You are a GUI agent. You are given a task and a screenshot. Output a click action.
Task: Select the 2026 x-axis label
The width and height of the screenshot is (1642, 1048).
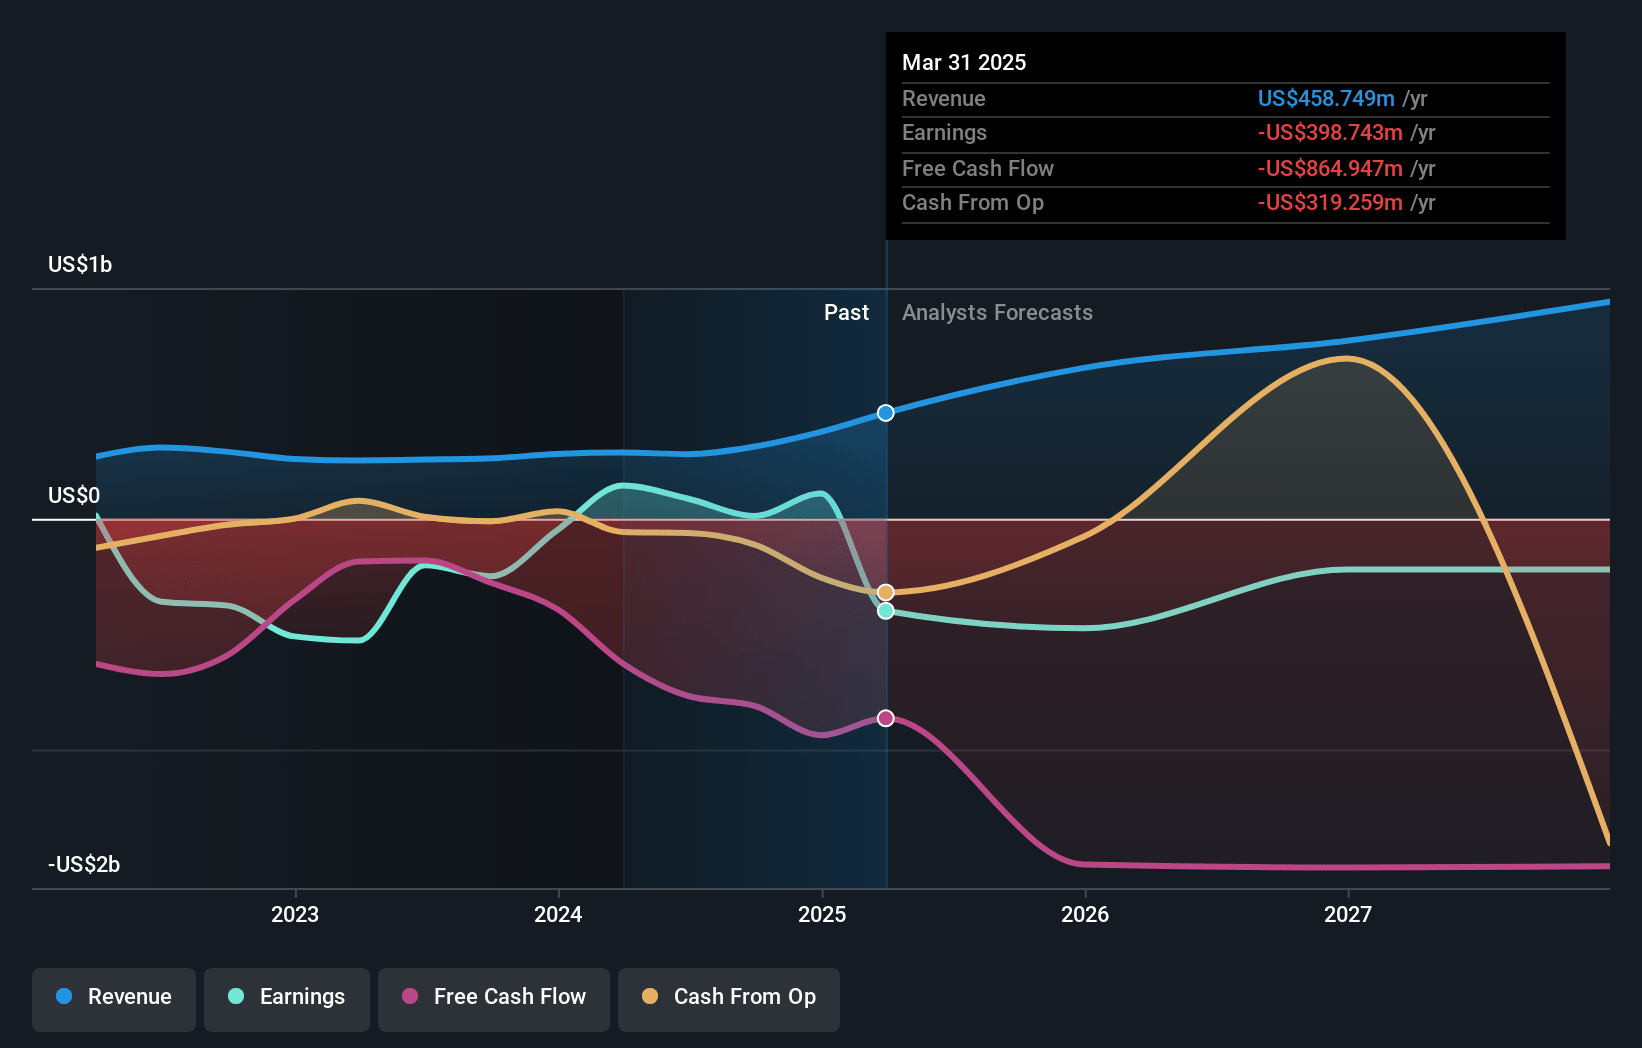pyautogui.click(x=1085, y=914)
